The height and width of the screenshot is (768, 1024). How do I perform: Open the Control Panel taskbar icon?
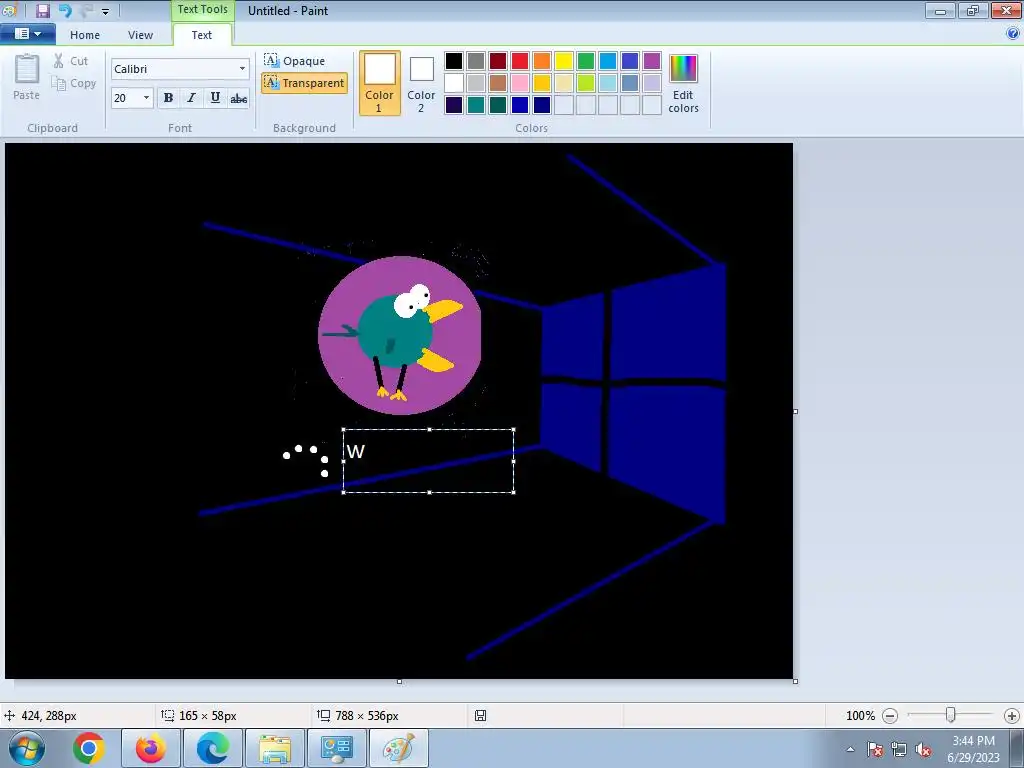click(337, 748)
